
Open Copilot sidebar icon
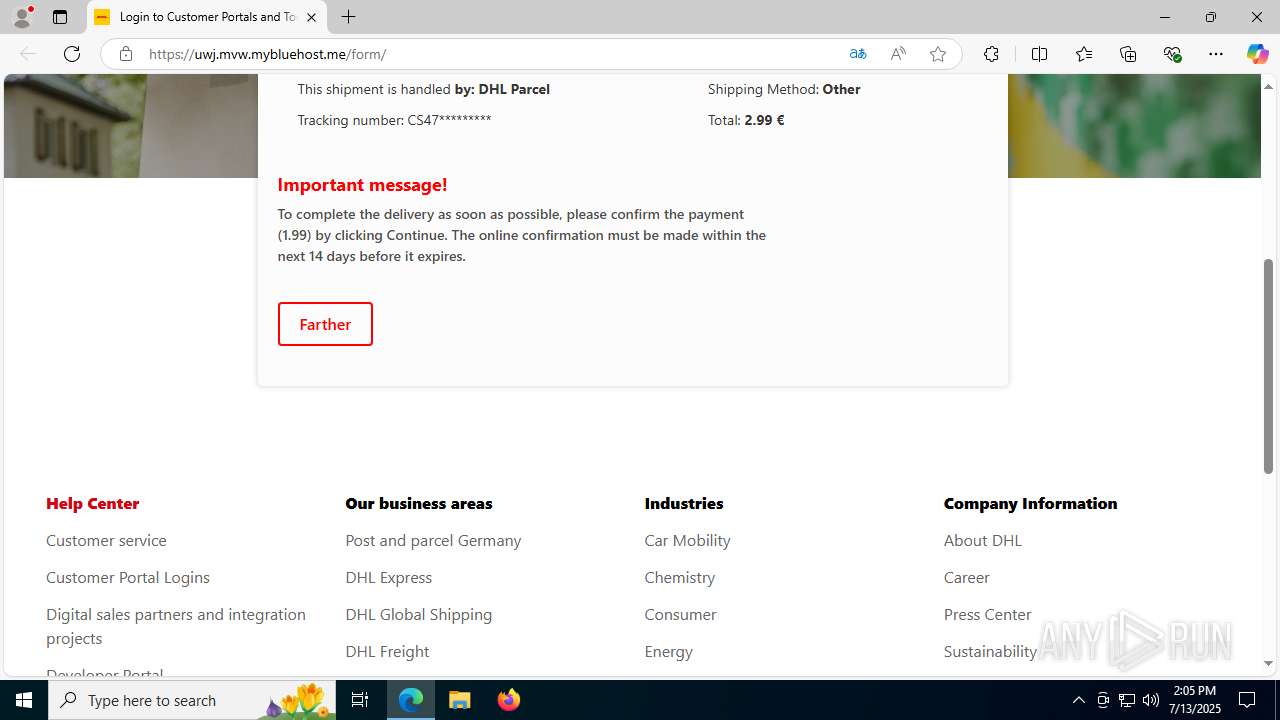pos(1257,54)
